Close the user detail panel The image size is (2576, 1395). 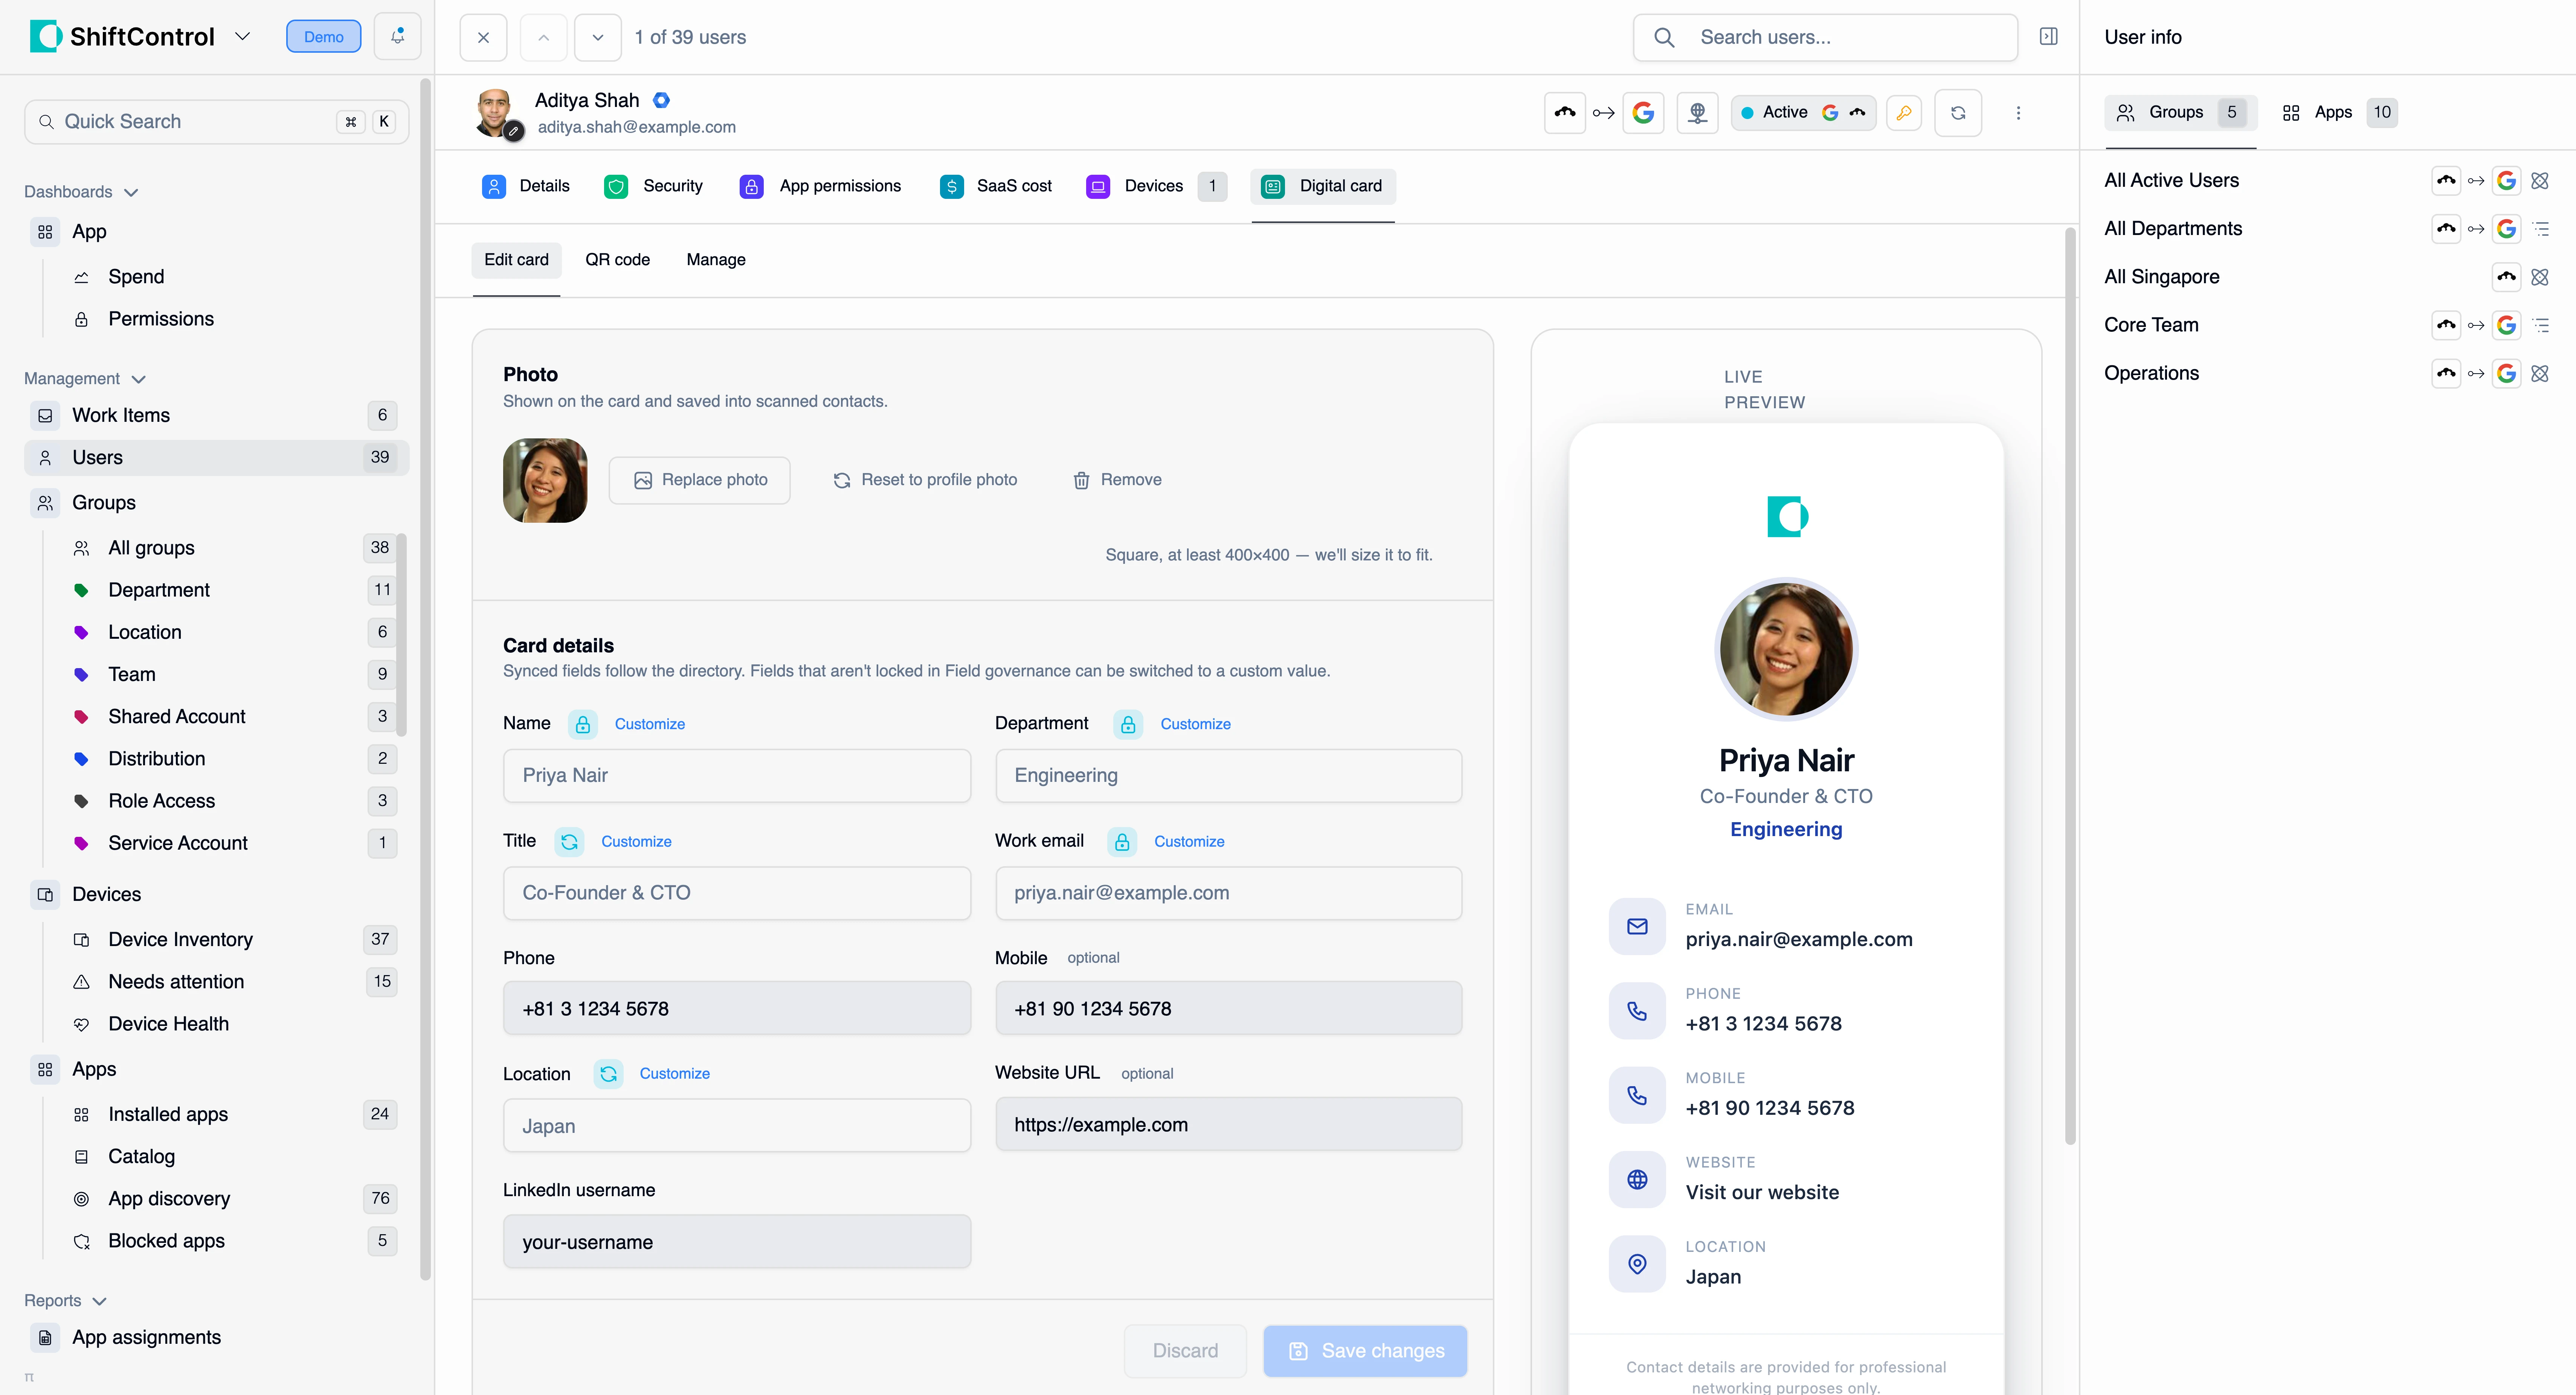(x=483, y=37)
